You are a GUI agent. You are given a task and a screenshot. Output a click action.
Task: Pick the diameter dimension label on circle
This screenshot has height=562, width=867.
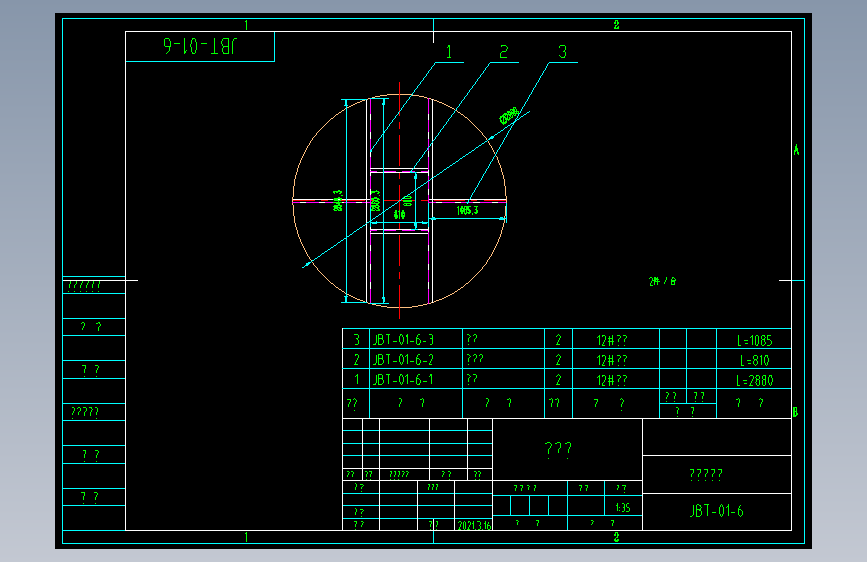coord(509,116)
